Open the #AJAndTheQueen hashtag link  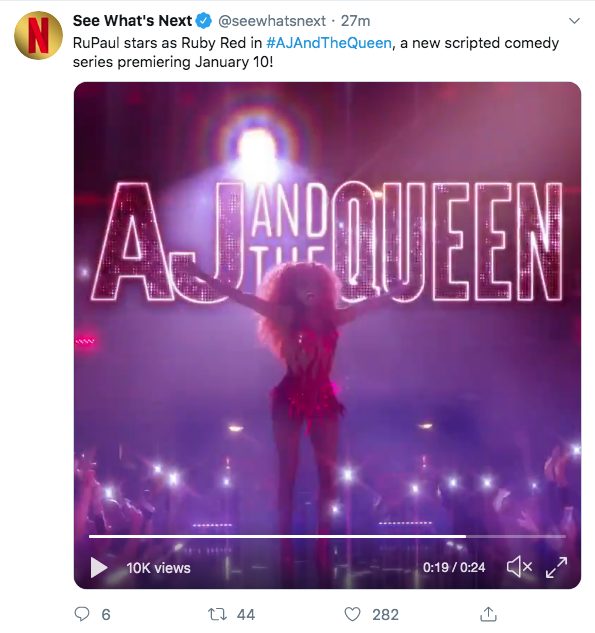(329, 43)
